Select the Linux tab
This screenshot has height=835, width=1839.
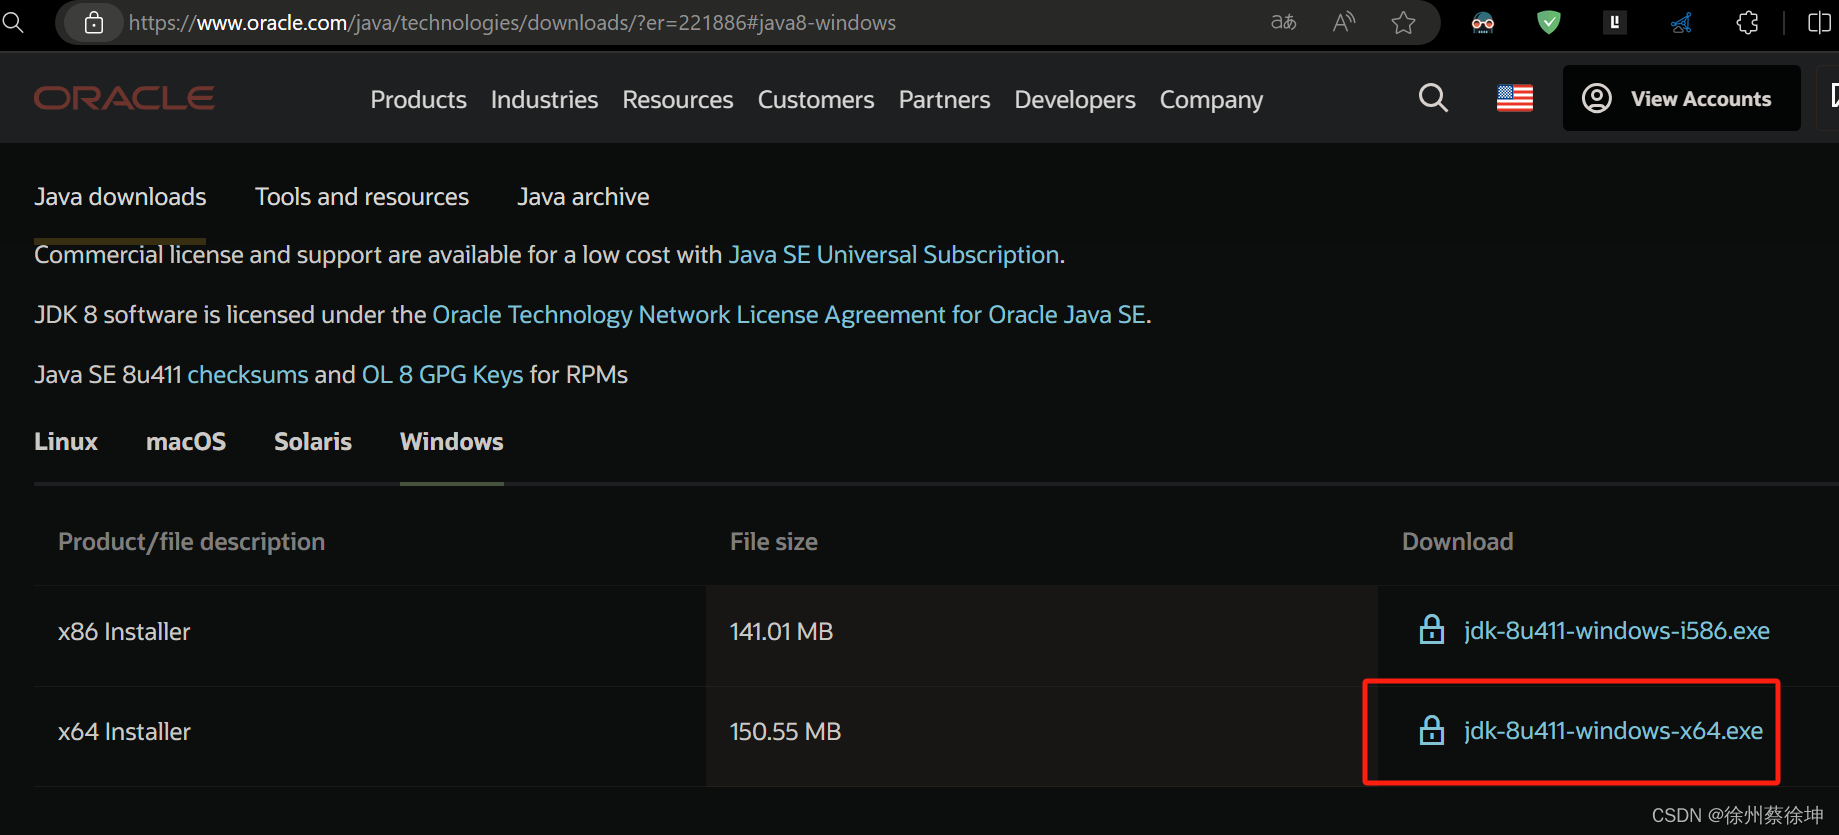tap(66, 442)
